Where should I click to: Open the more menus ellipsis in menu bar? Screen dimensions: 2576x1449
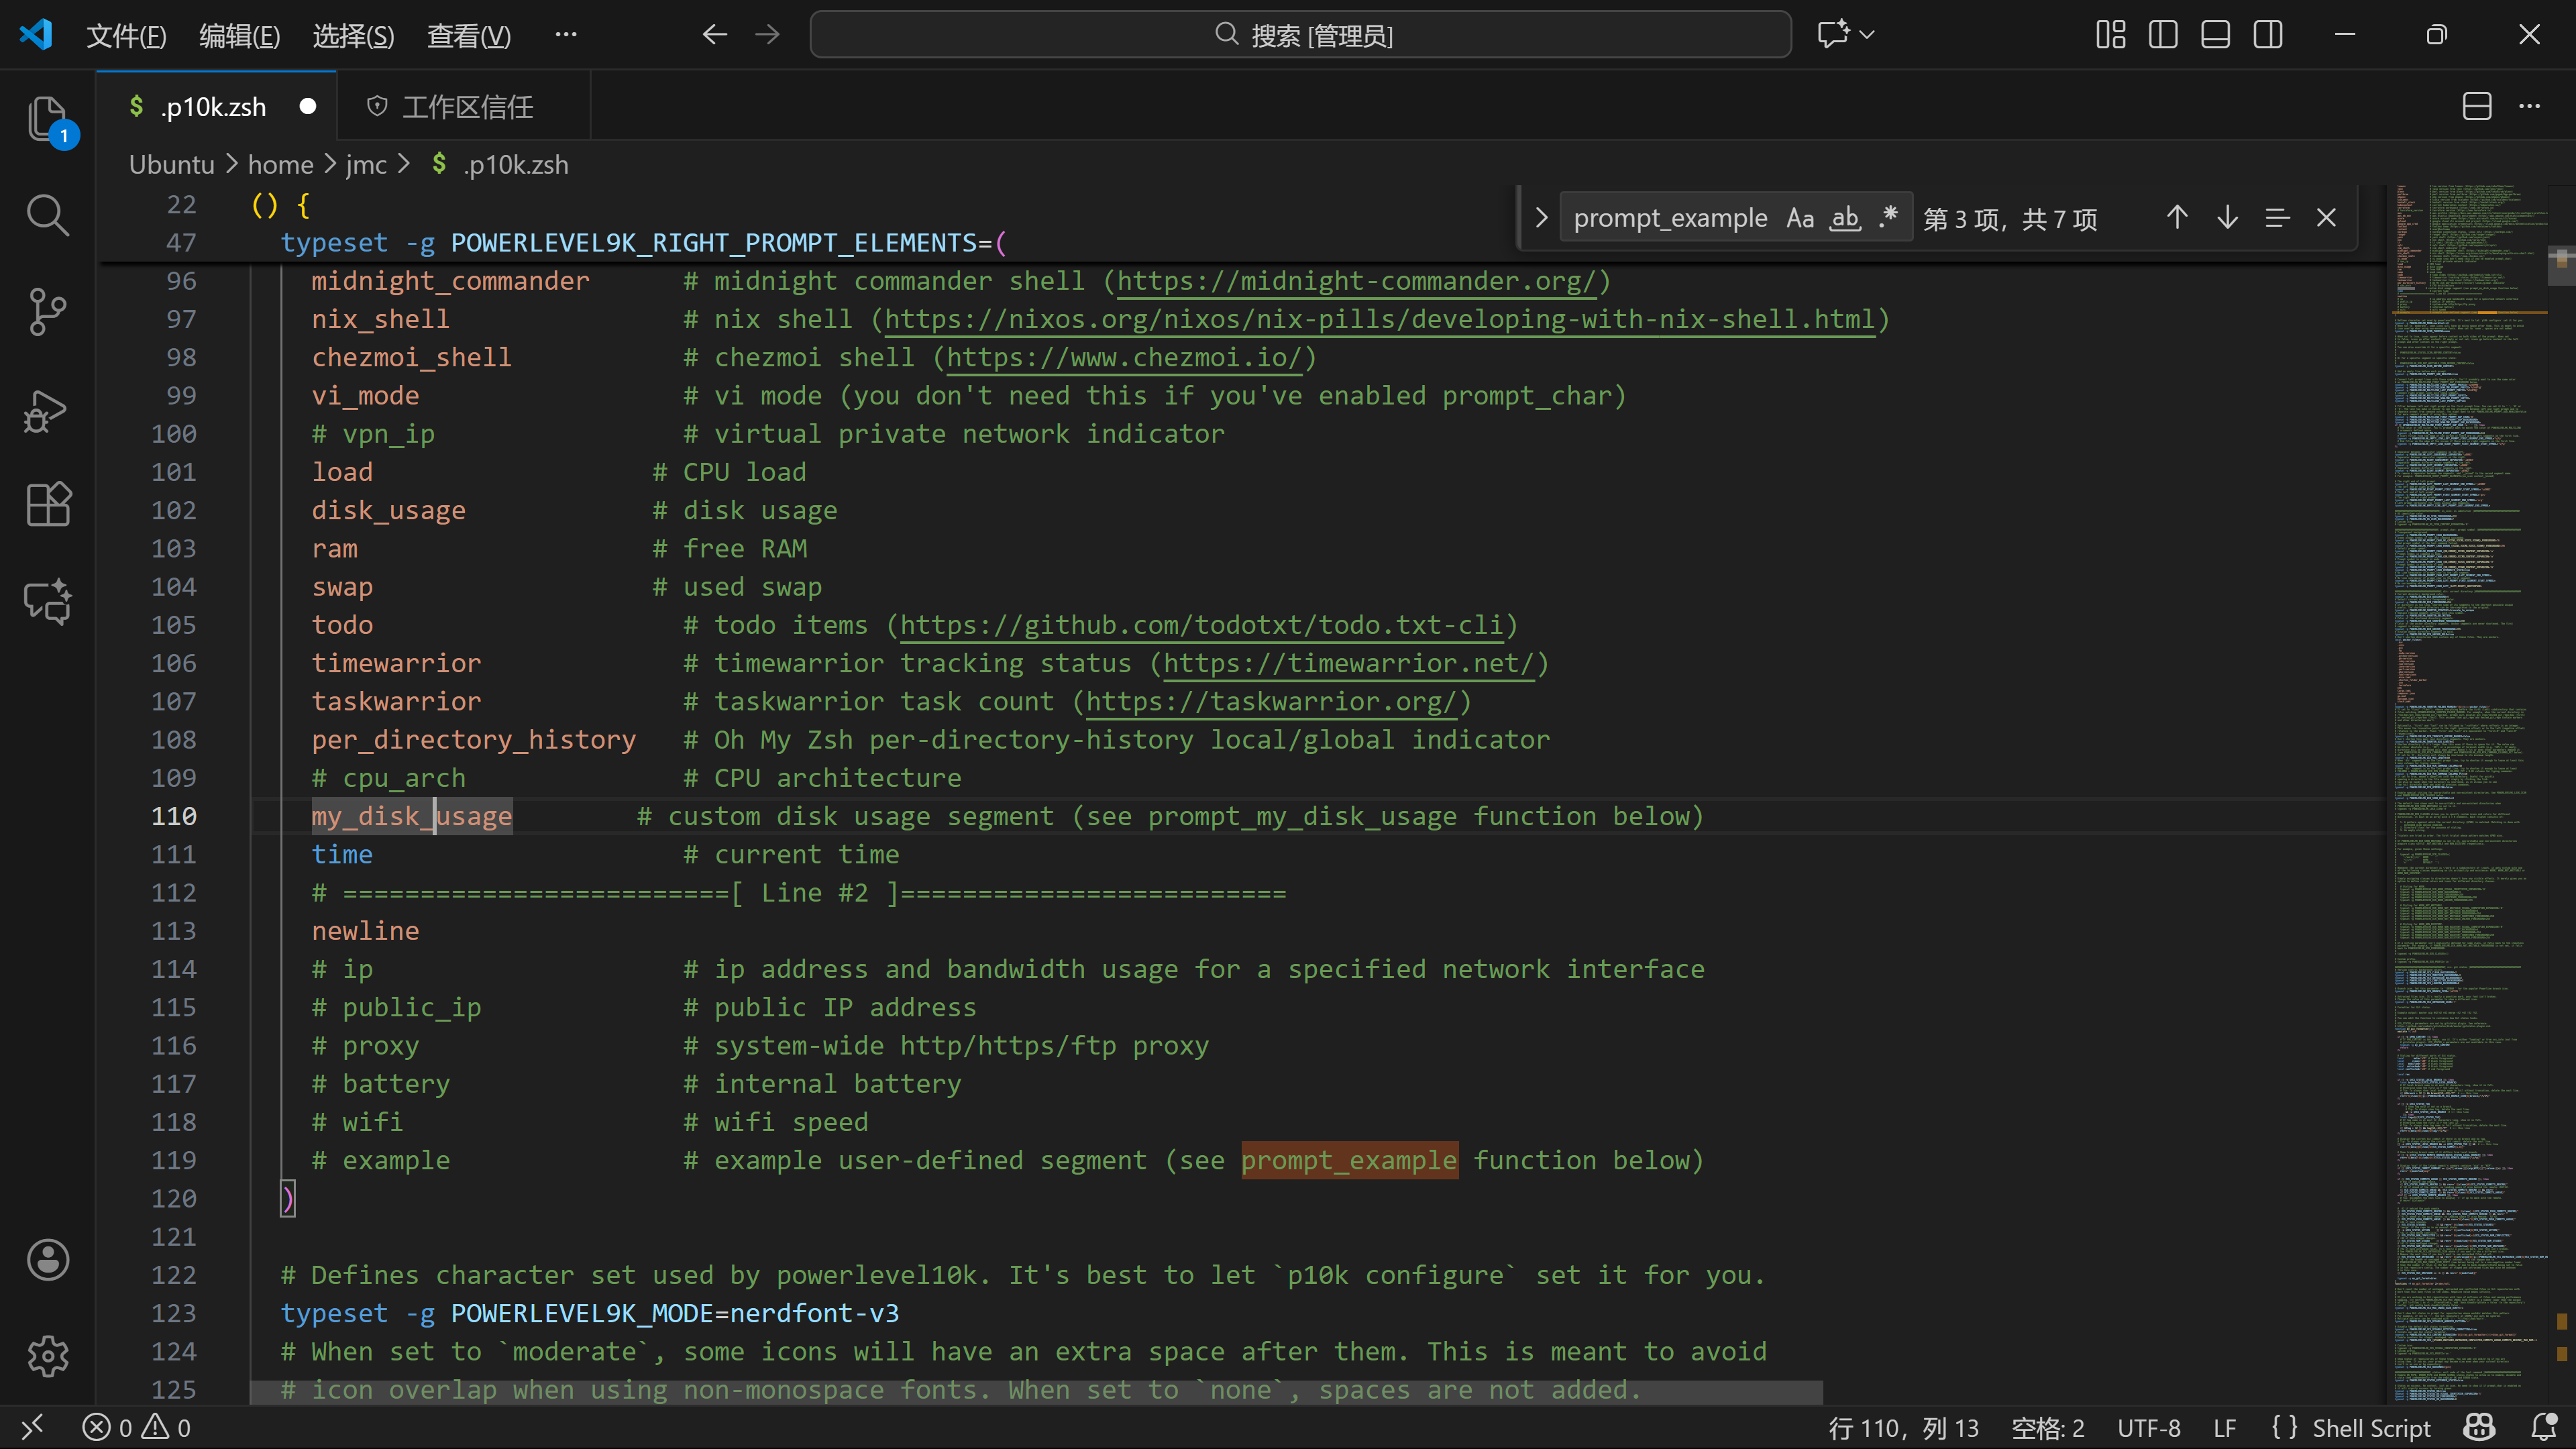pyautogui.click(x=566, y=35)
